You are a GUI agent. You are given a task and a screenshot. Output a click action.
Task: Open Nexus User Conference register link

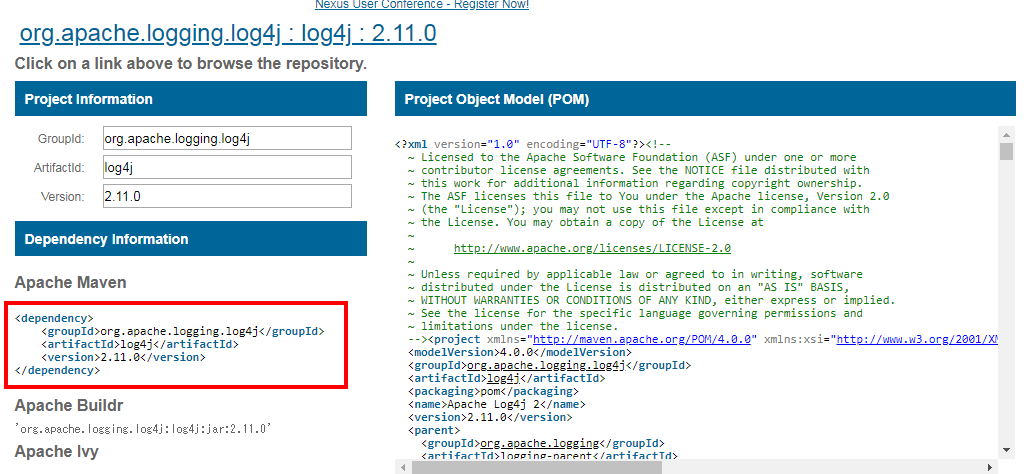click(421, 5)
